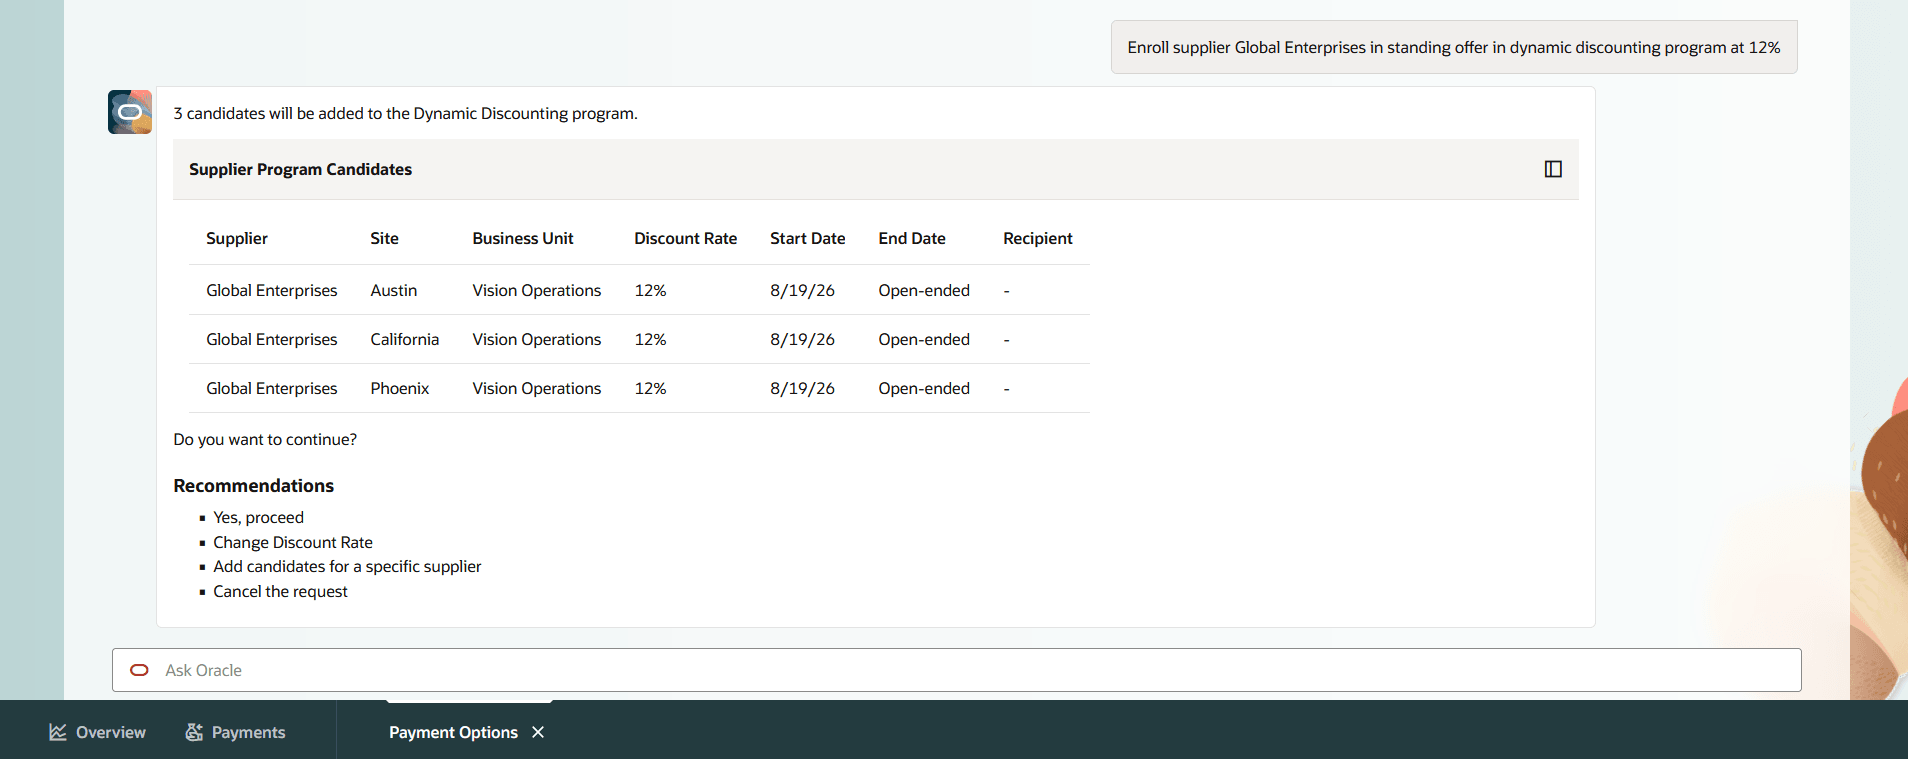Viewport: 1908px width, 759px height.
Task: Click the 'Do you want to continue?' text
Action: (x=265, y=439)
